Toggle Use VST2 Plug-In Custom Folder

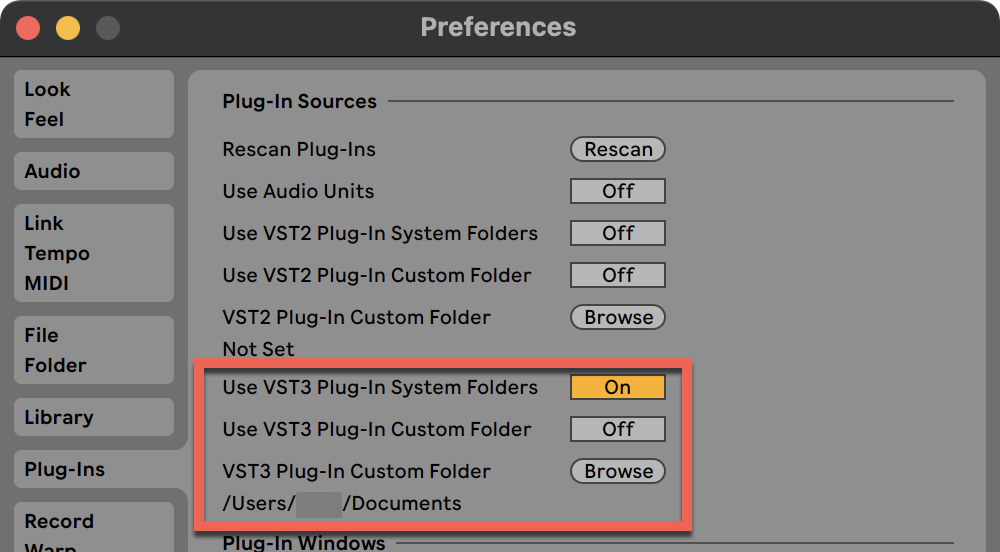pos(617,275)
